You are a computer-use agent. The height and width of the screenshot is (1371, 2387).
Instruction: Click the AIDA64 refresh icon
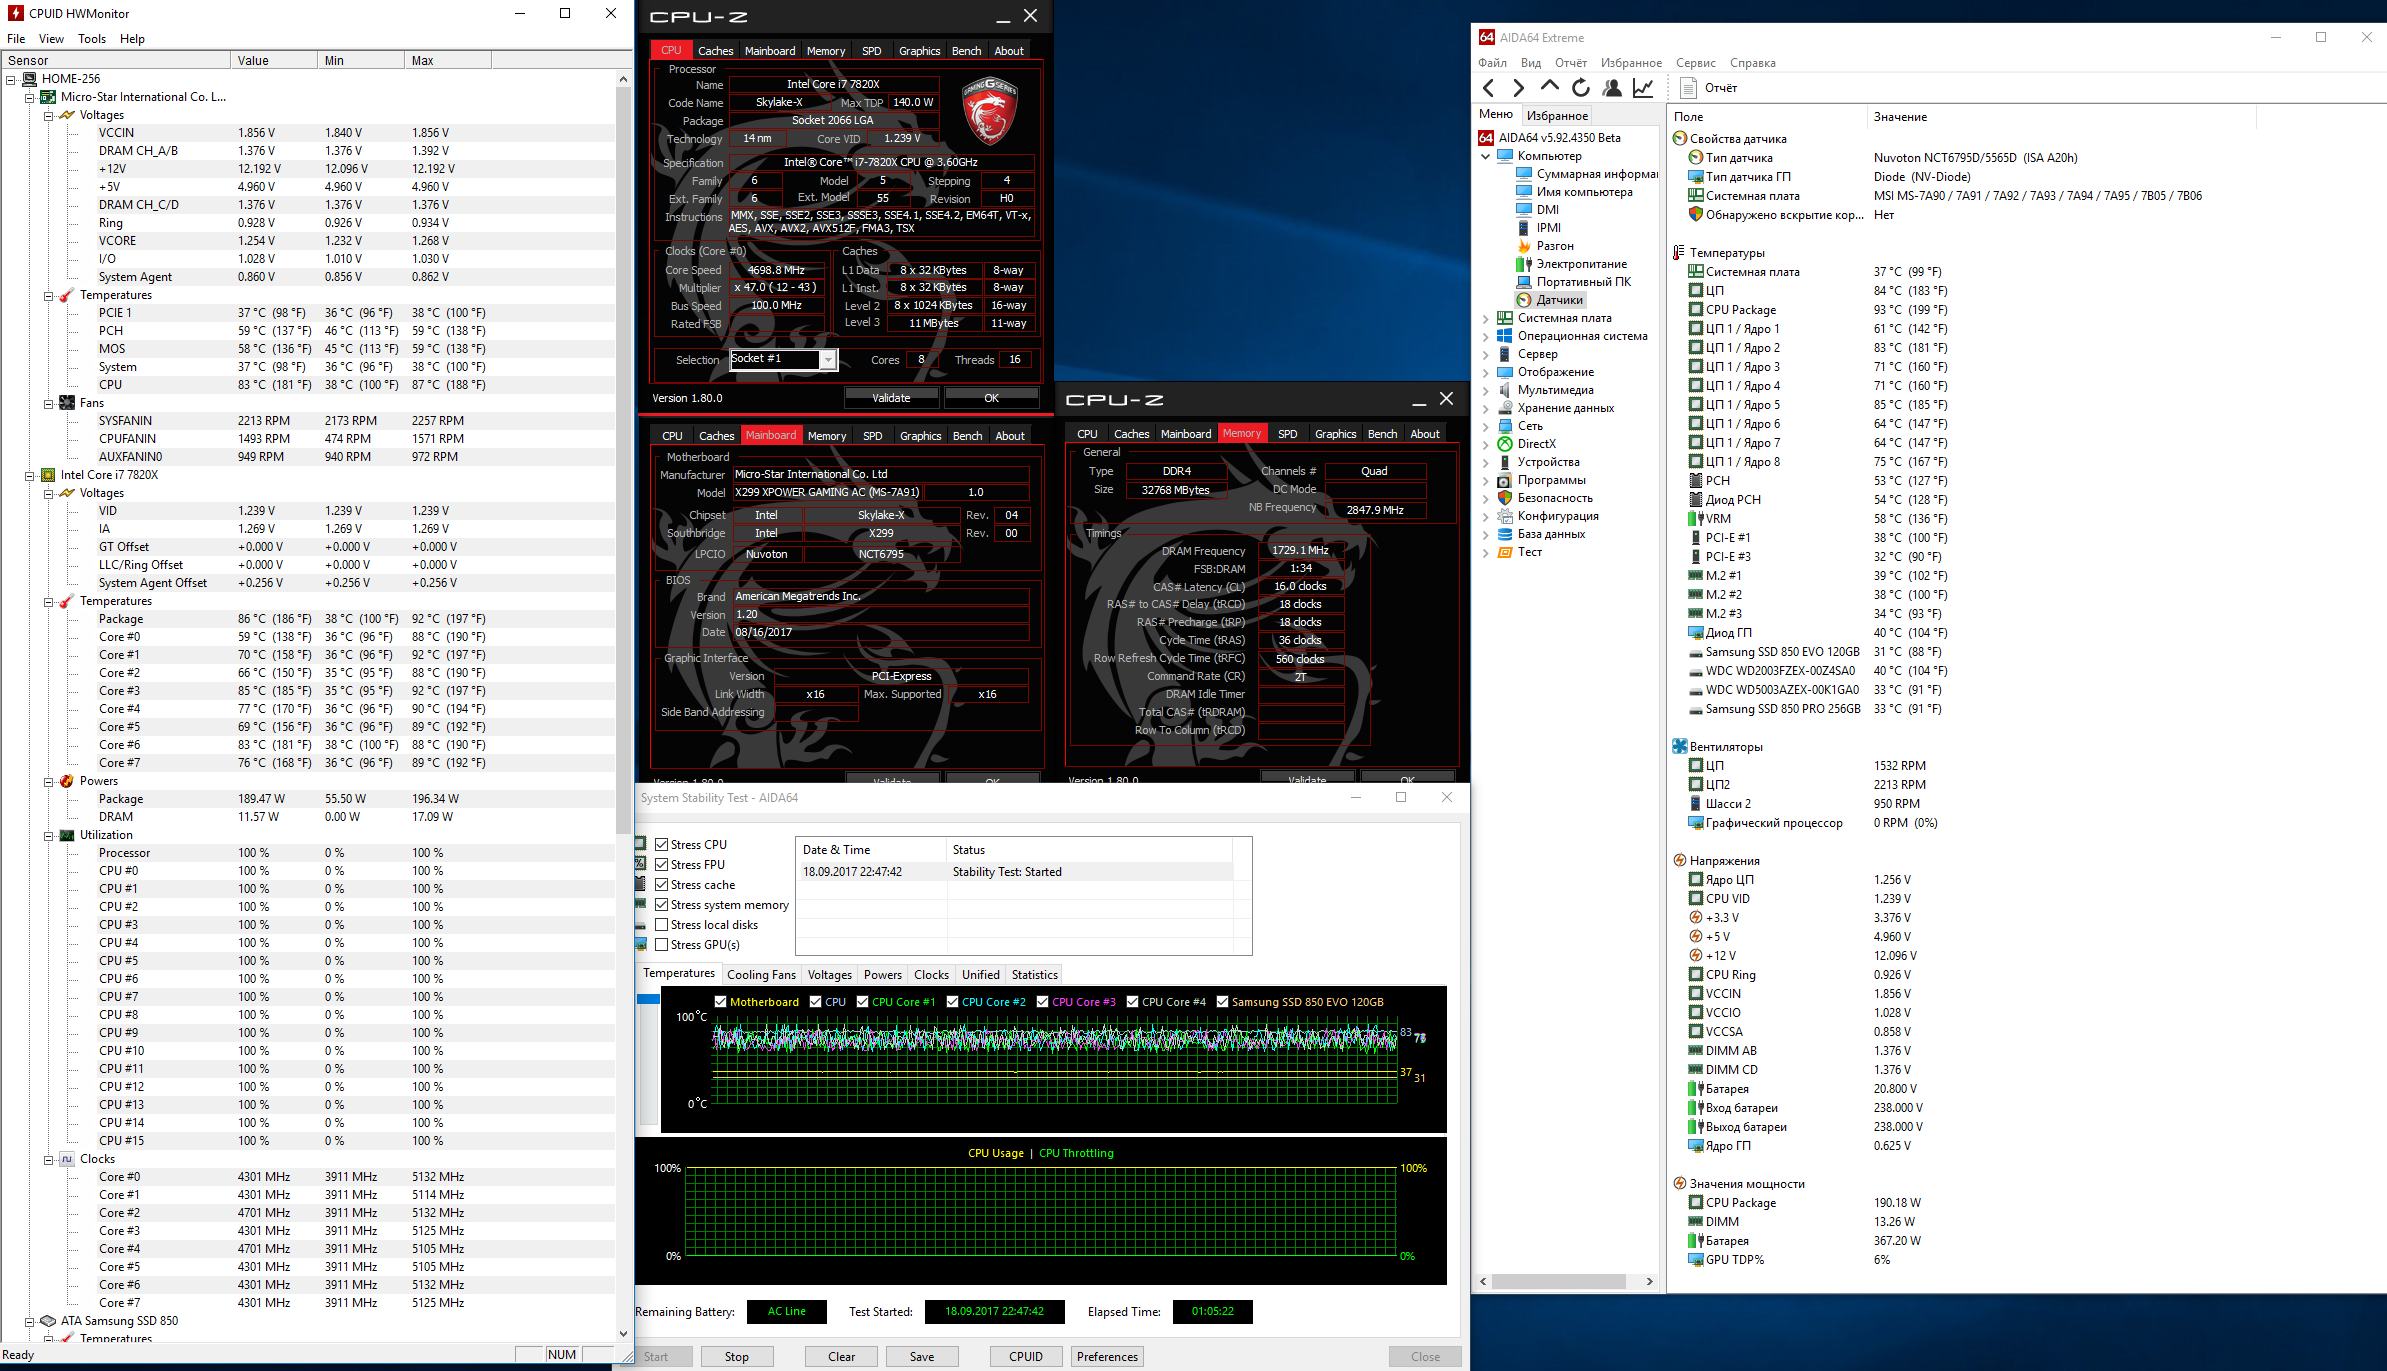[x=1580, y=88]
